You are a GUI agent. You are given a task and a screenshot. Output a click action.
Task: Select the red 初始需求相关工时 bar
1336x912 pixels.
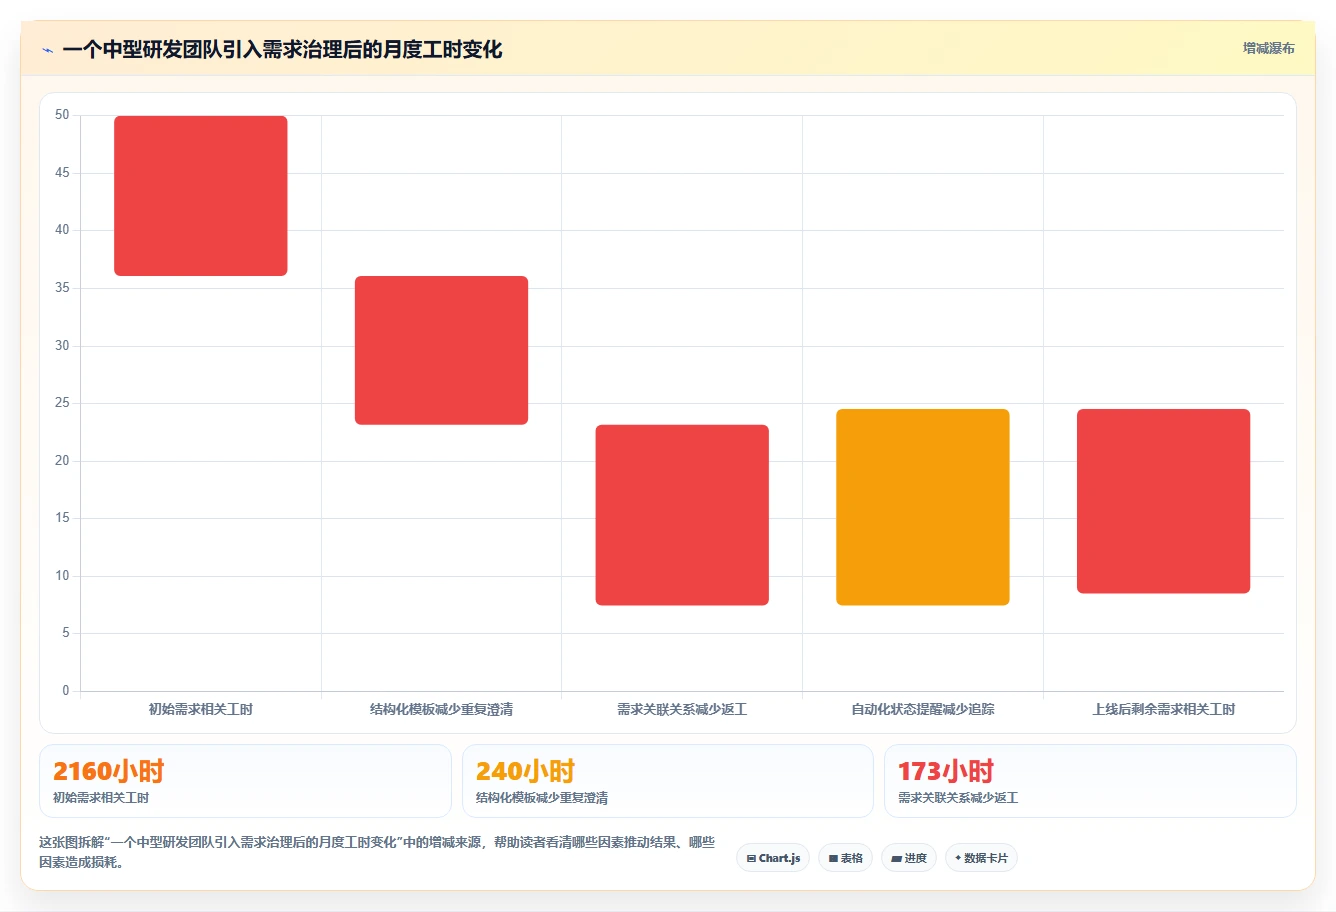click(201, 196)
